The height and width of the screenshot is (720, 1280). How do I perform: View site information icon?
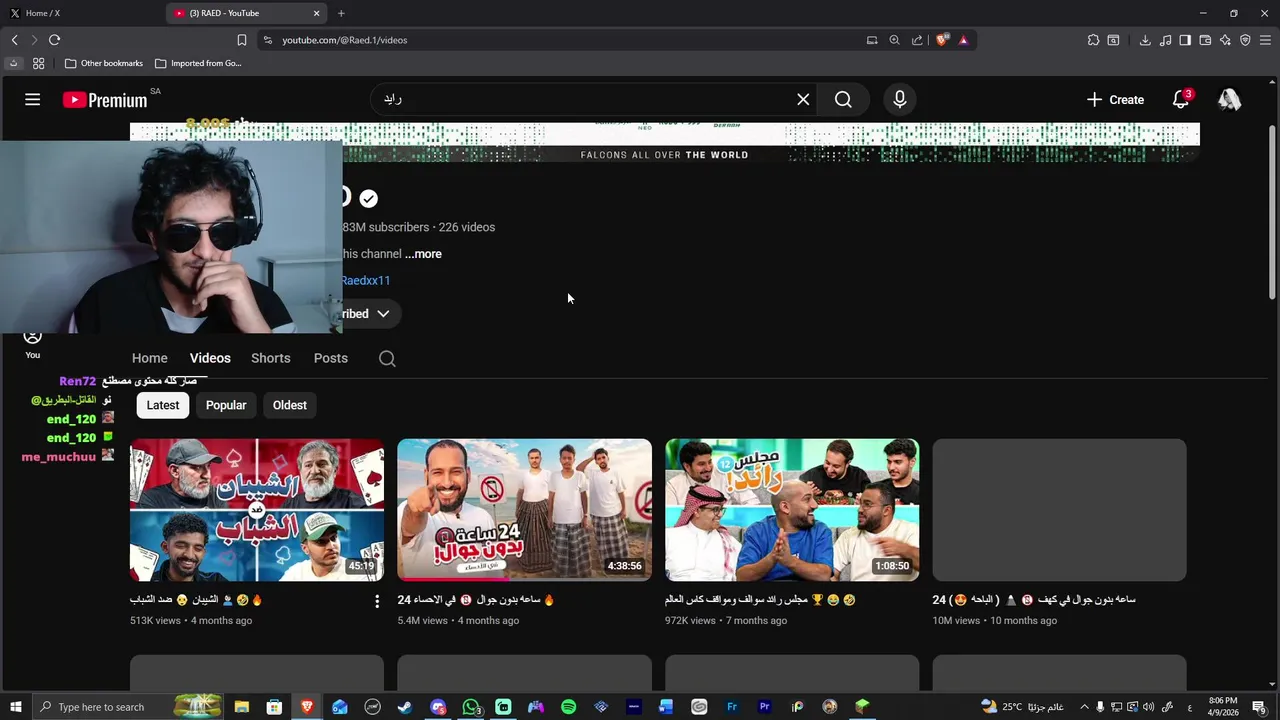tap(267, 40)
